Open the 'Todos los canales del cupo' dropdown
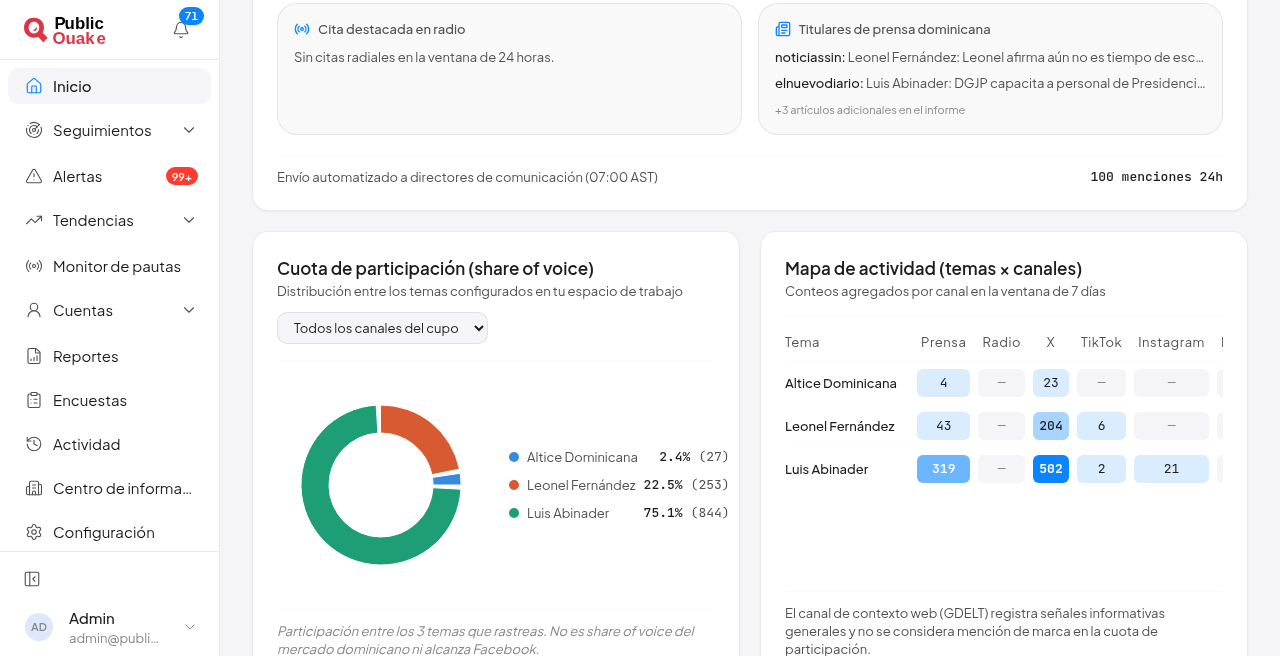 382,328
